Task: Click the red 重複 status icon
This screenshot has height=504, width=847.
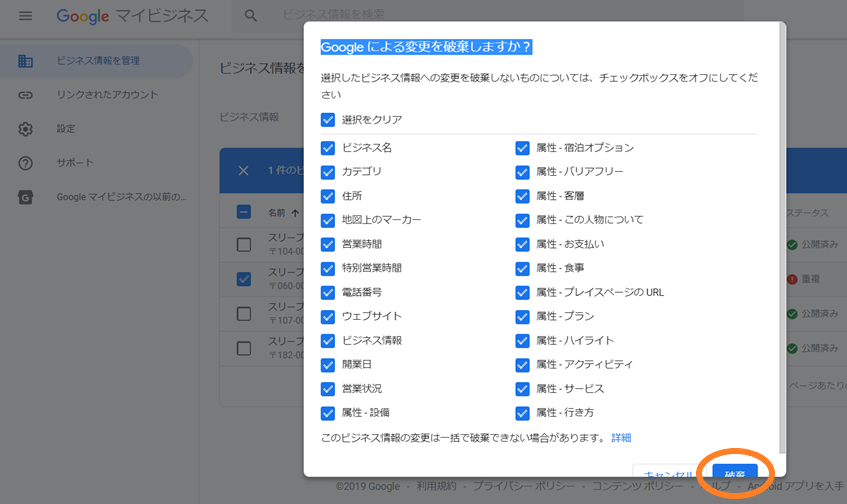Action: coord(792,279)
